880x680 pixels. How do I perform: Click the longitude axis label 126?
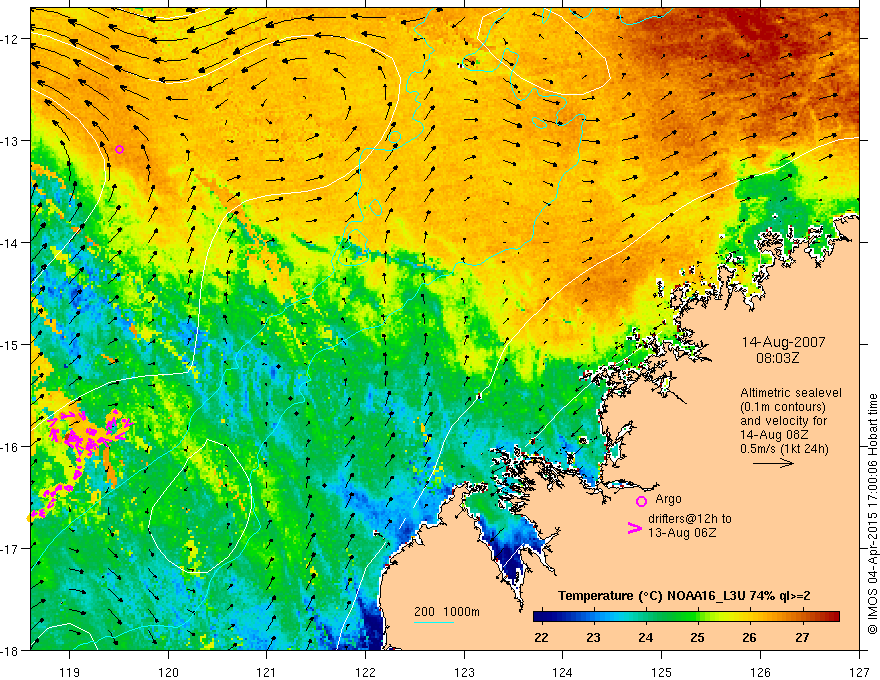tap(760, 672)
